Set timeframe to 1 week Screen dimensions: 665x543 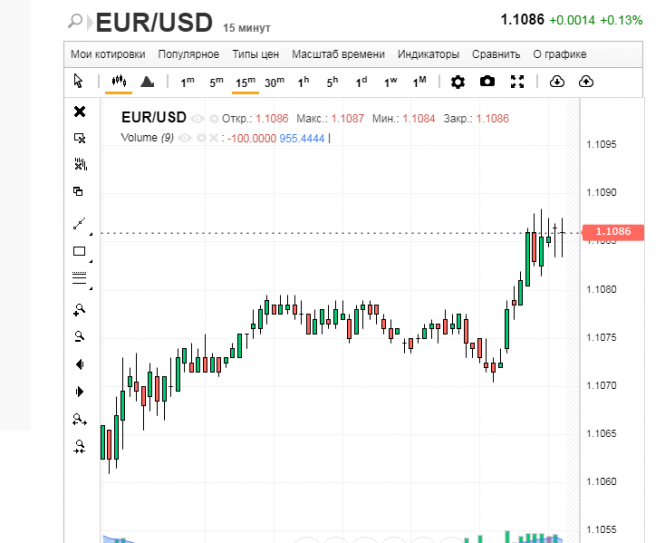(x=391, y=82)
